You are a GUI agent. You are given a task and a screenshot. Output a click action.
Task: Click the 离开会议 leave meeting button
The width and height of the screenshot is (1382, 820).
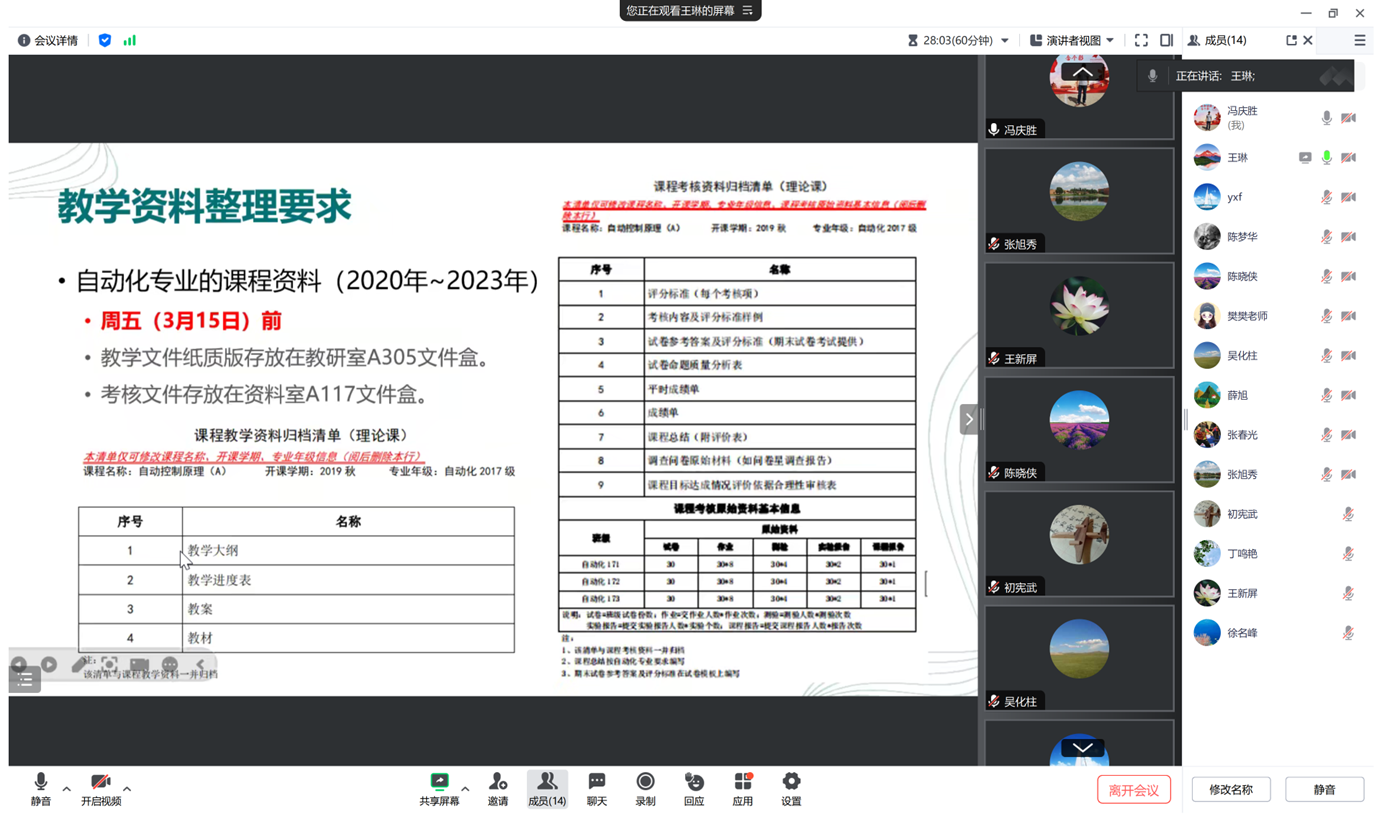coord(1133,790)
